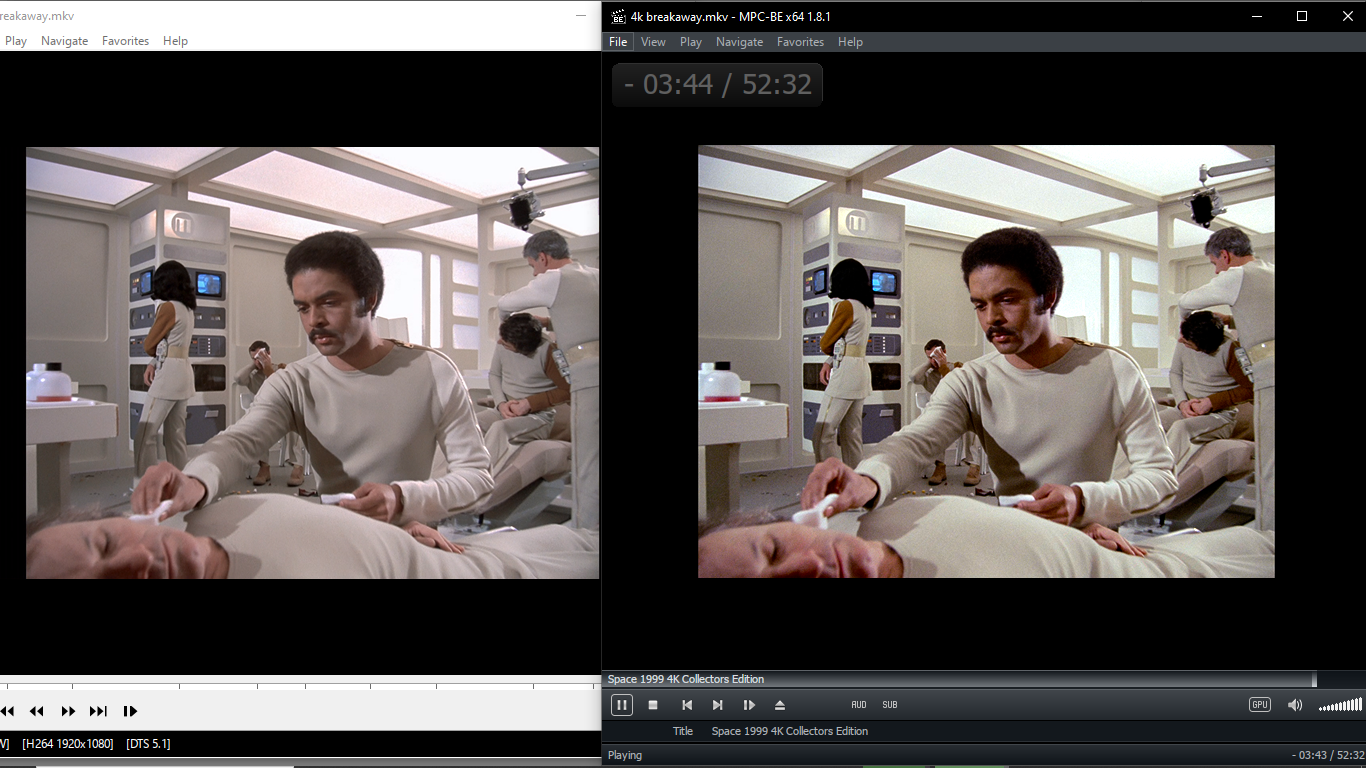Open the Navigate menu in left player window

coord(64,41)
